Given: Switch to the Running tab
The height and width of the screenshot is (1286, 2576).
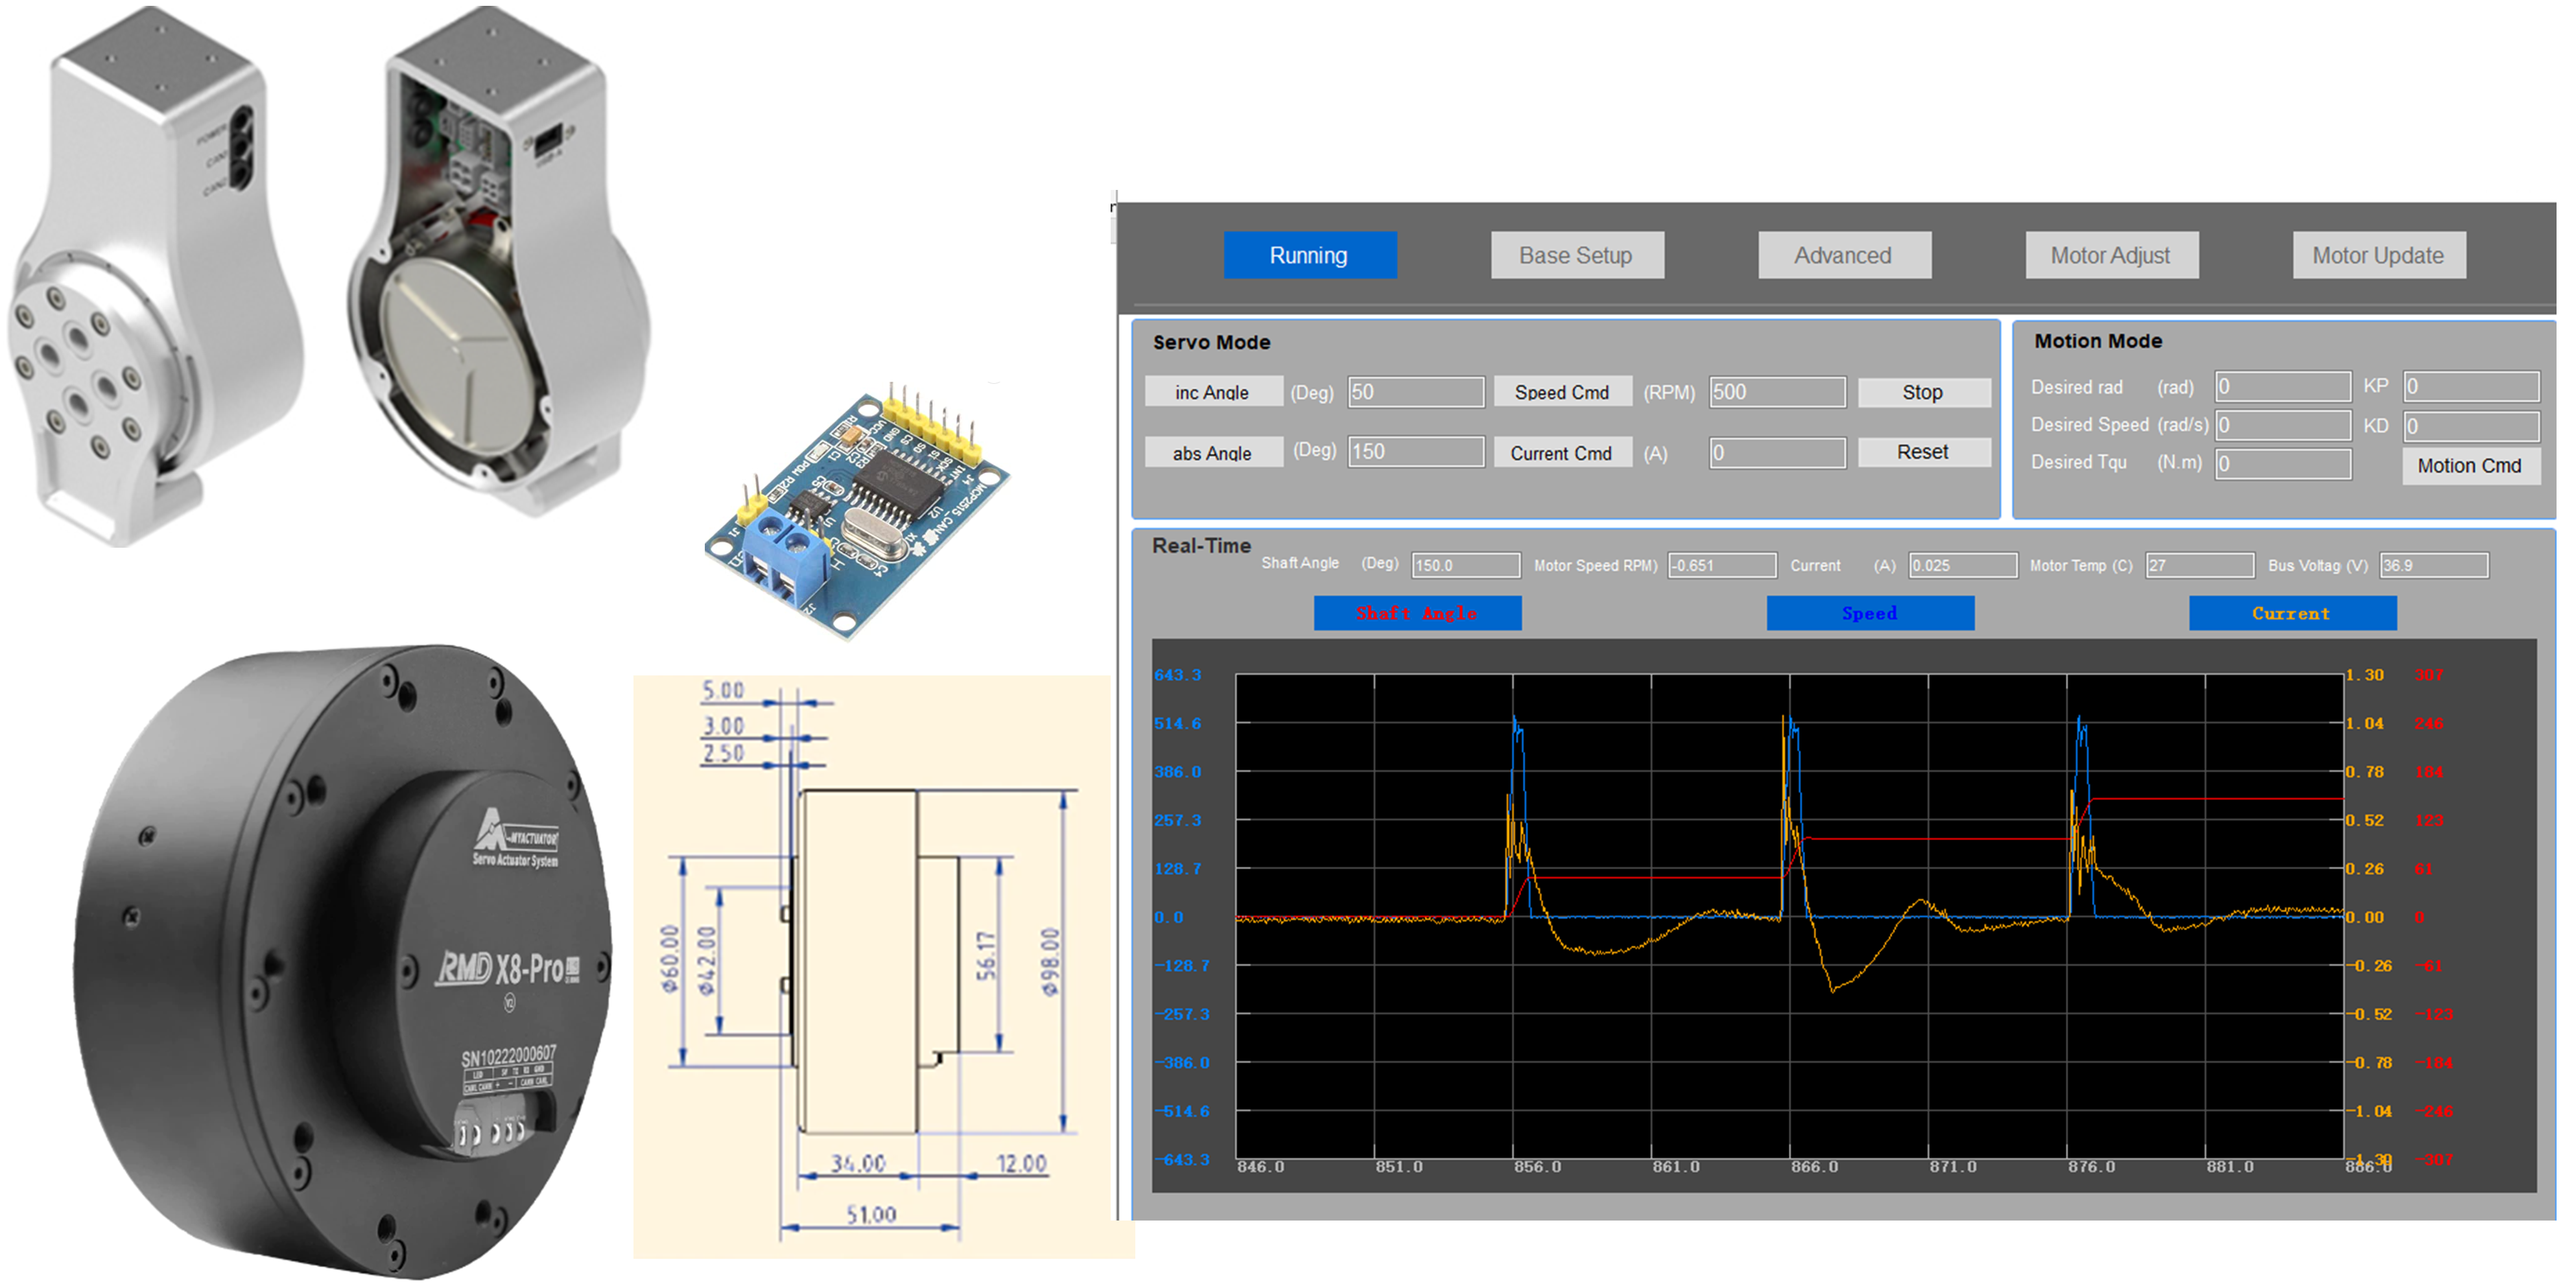Looking at the screenshot, I should coord(1309,255).
